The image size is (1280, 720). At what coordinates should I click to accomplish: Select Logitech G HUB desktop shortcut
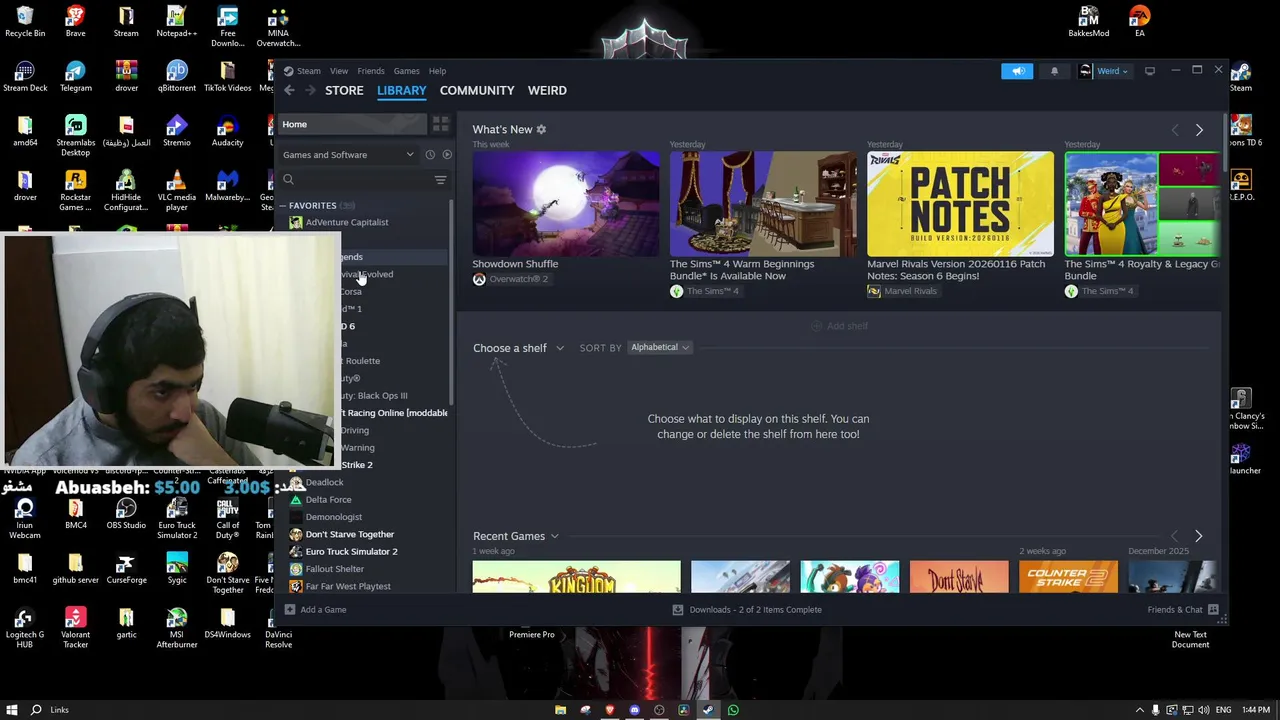tap(25, 627)
